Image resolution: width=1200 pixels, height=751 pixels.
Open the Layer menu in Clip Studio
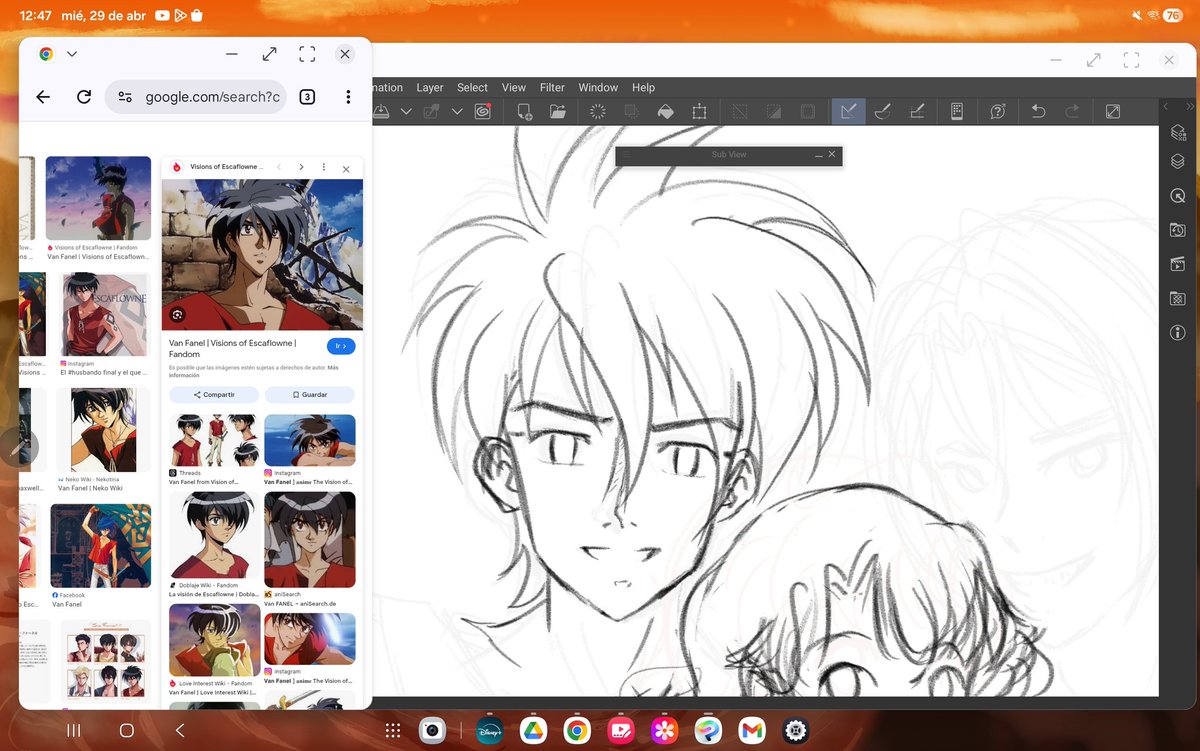tap(429, 88)
